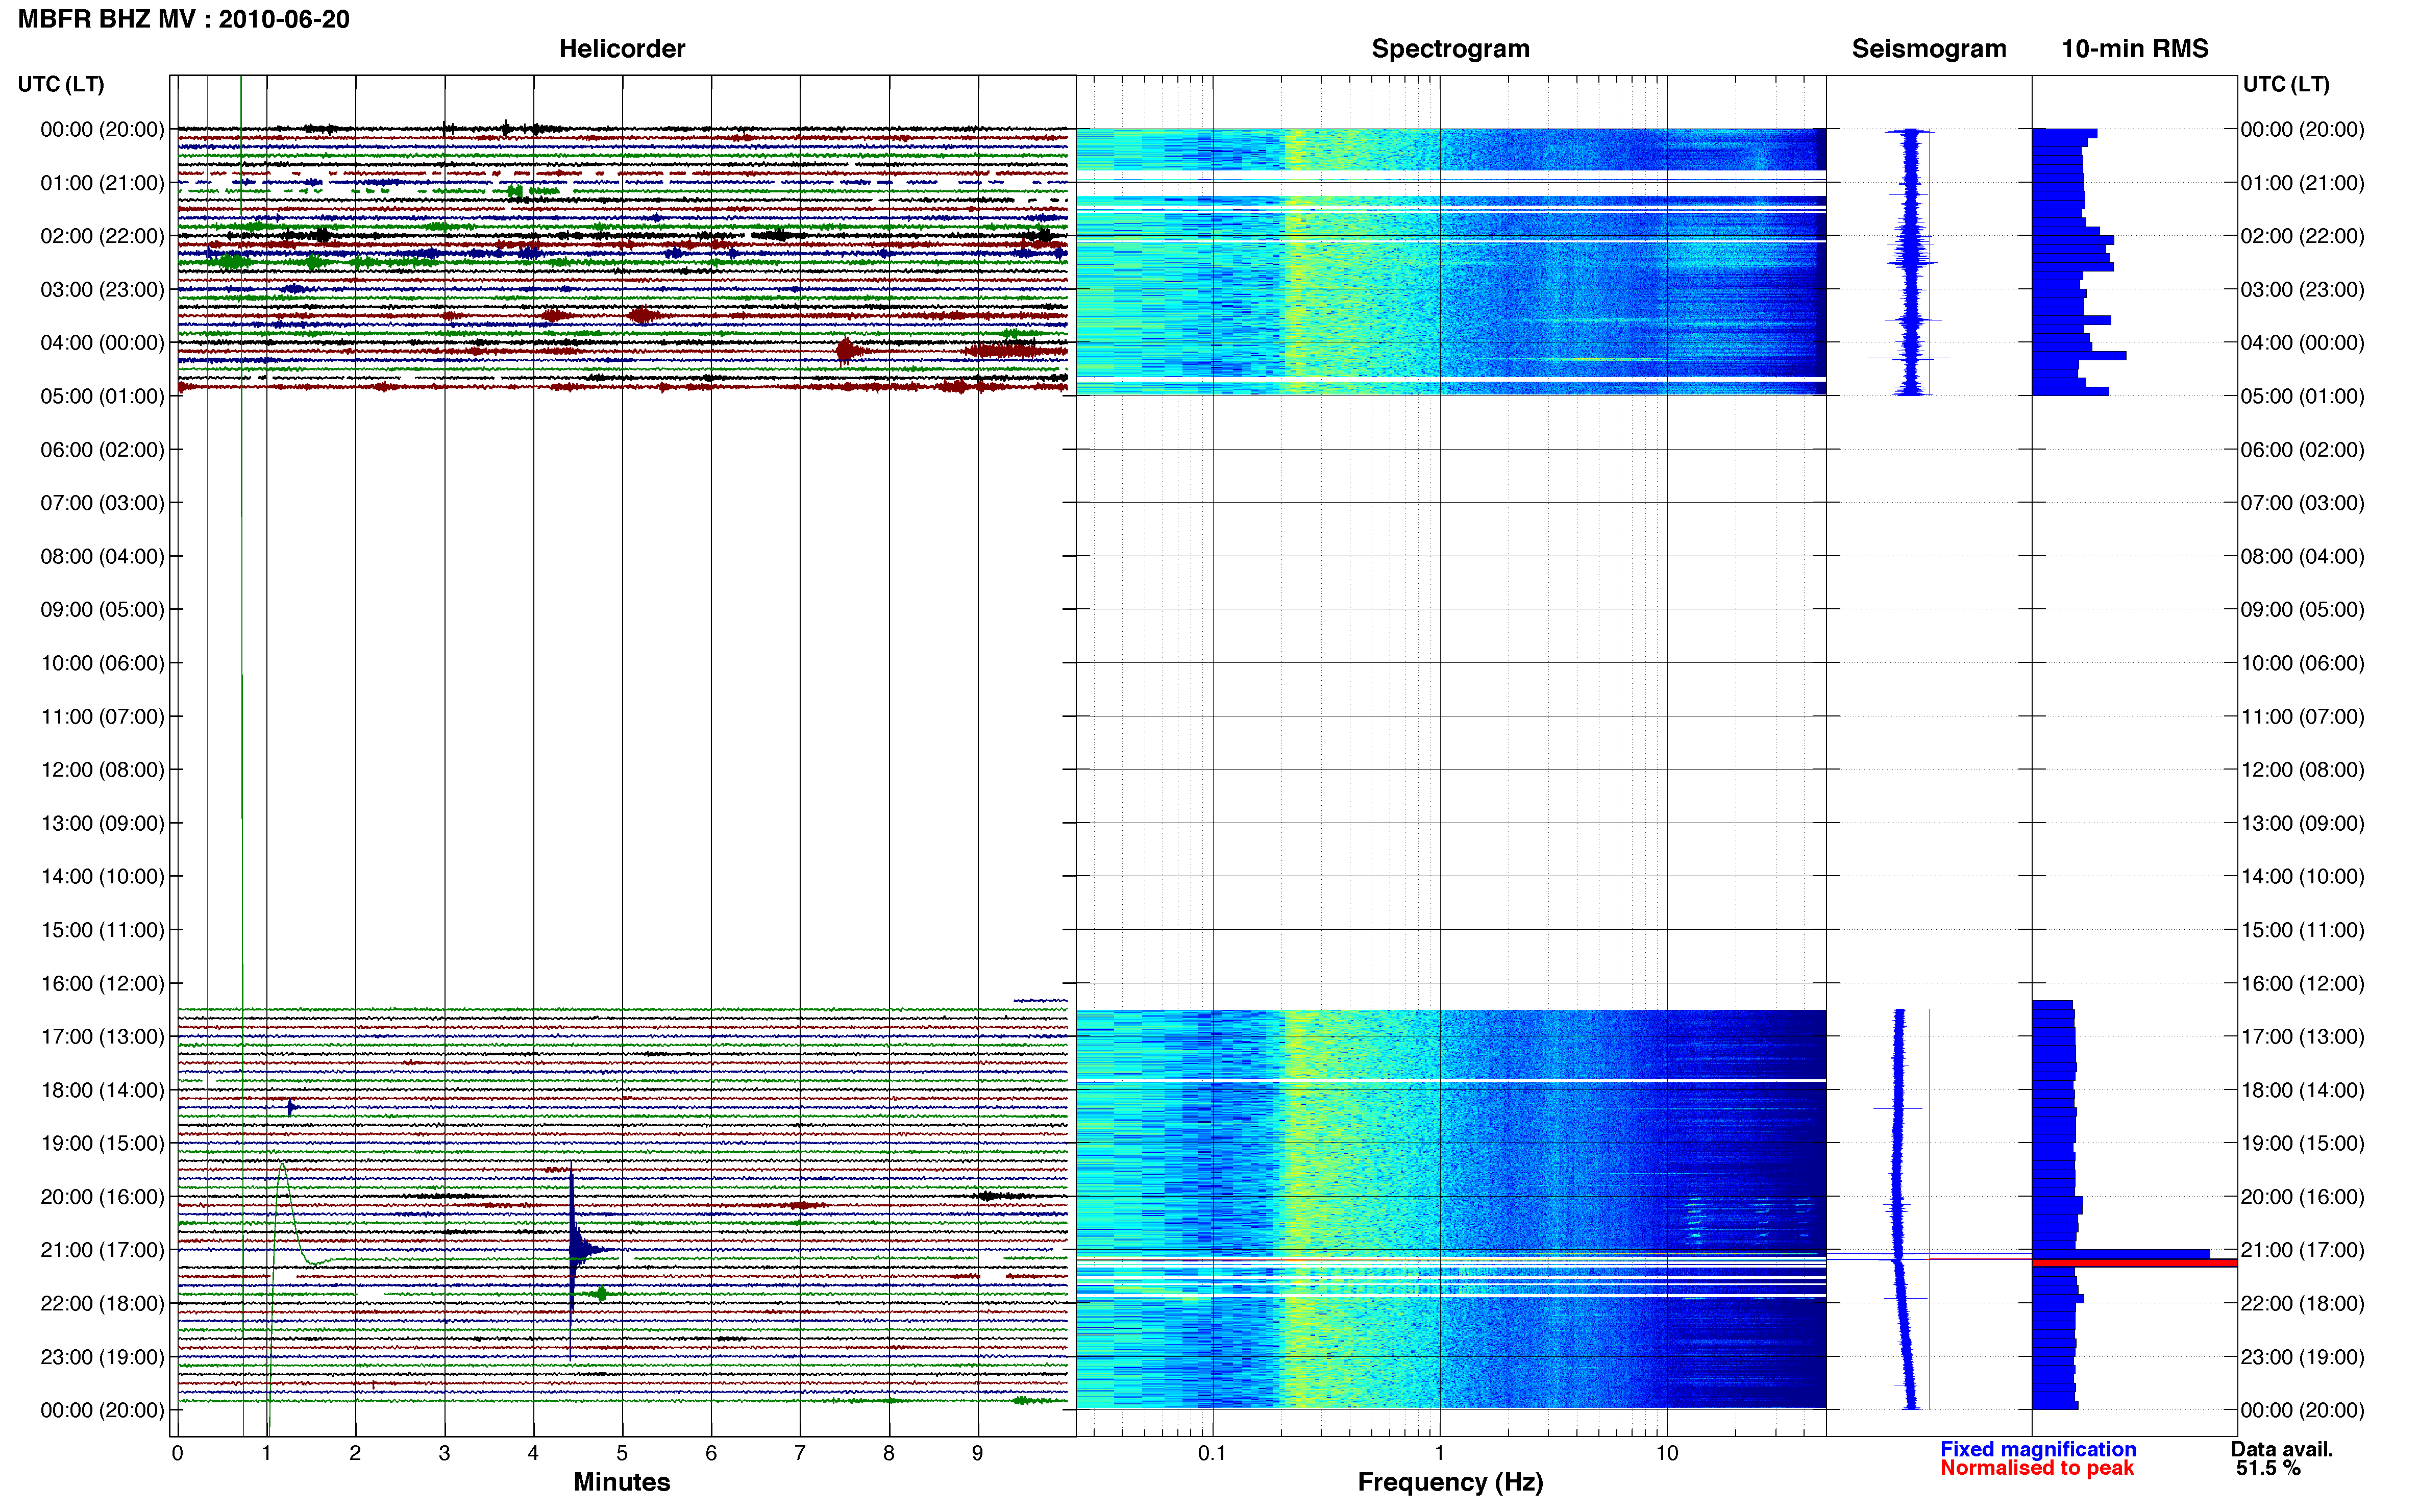Click the 'Normalised to peak' legend text
This screenshot has height=1512, width=2419.
(x=2037, y=1468)
